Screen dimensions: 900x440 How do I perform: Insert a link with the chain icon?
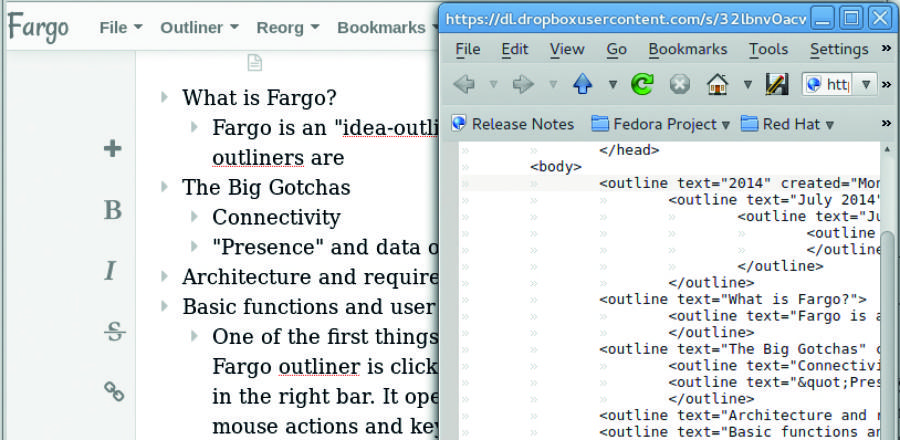(114, 391)
